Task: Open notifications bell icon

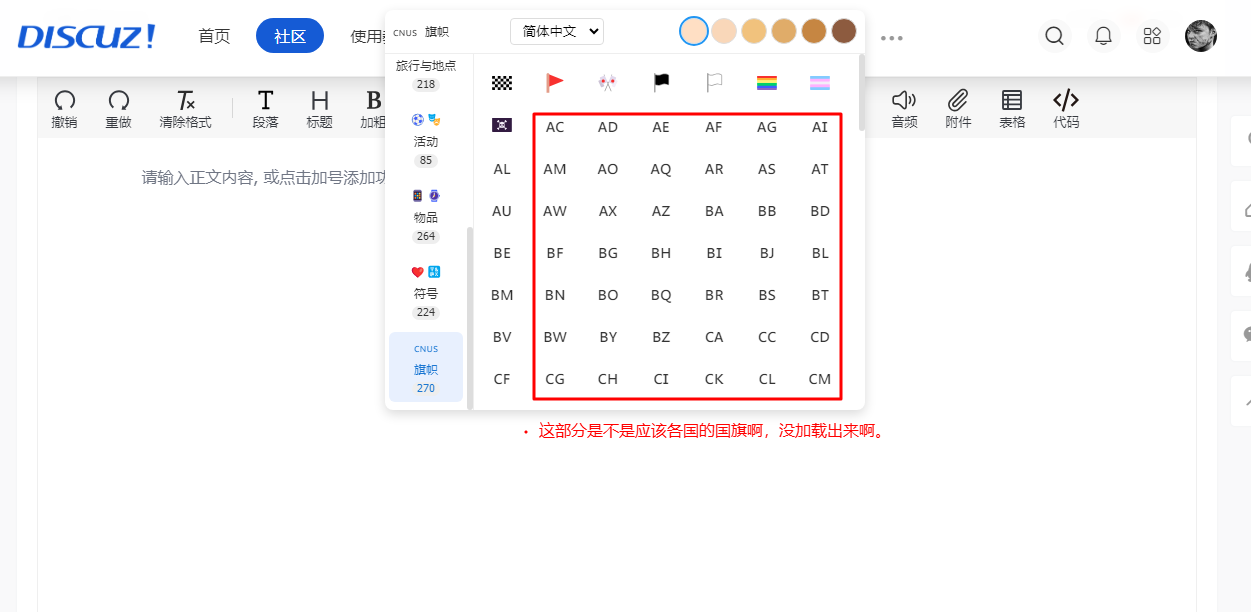Action: [x=1103, y=37]
